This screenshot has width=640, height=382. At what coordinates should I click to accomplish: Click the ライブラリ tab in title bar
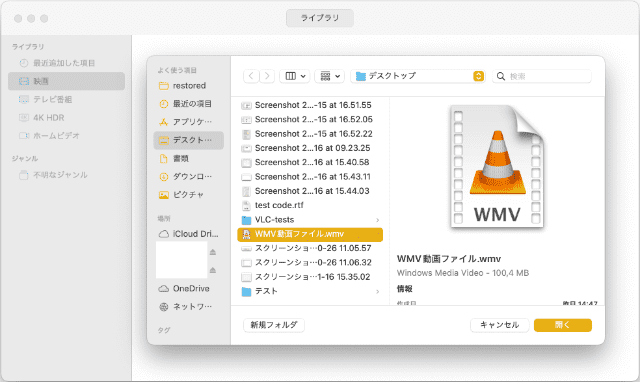coord(320,18)
